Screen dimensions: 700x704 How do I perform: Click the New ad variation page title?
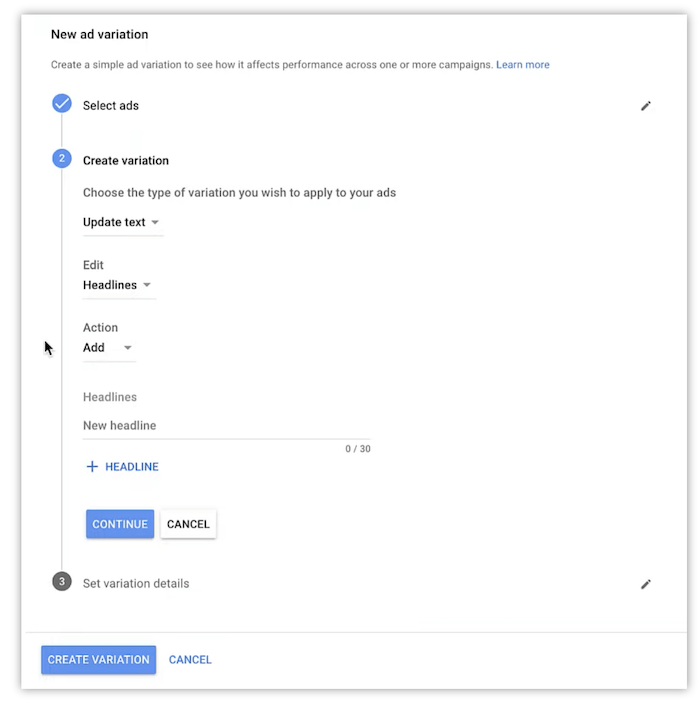pyautogui.click(x=99, y=34)
